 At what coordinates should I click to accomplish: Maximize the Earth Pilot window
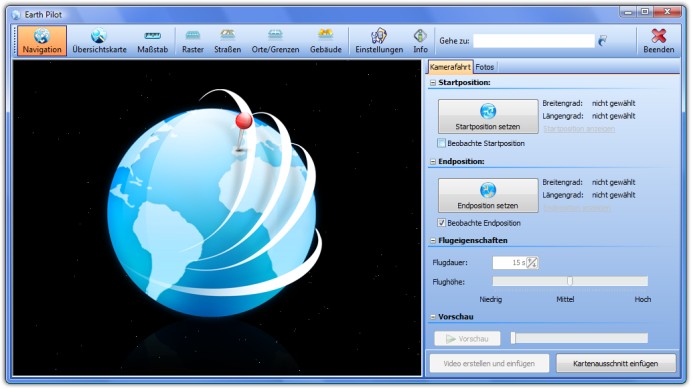coord(645,12)
